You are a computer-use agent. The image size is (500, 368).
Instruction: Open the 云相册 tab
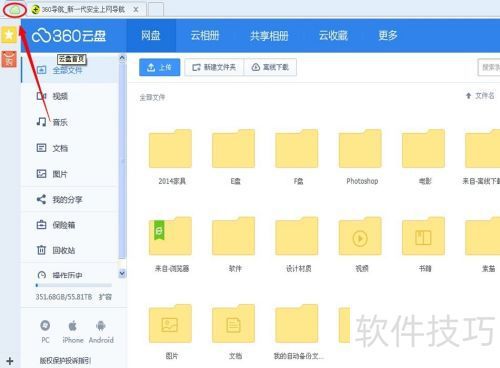(205, 35)
